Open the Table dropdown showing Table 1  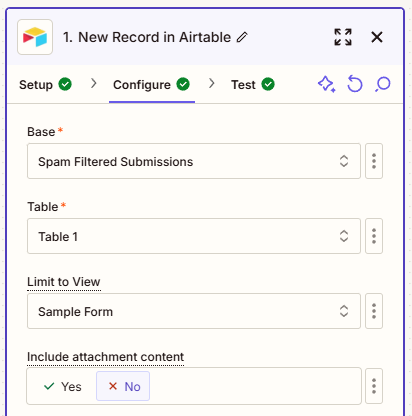click(x=194, y=236)
